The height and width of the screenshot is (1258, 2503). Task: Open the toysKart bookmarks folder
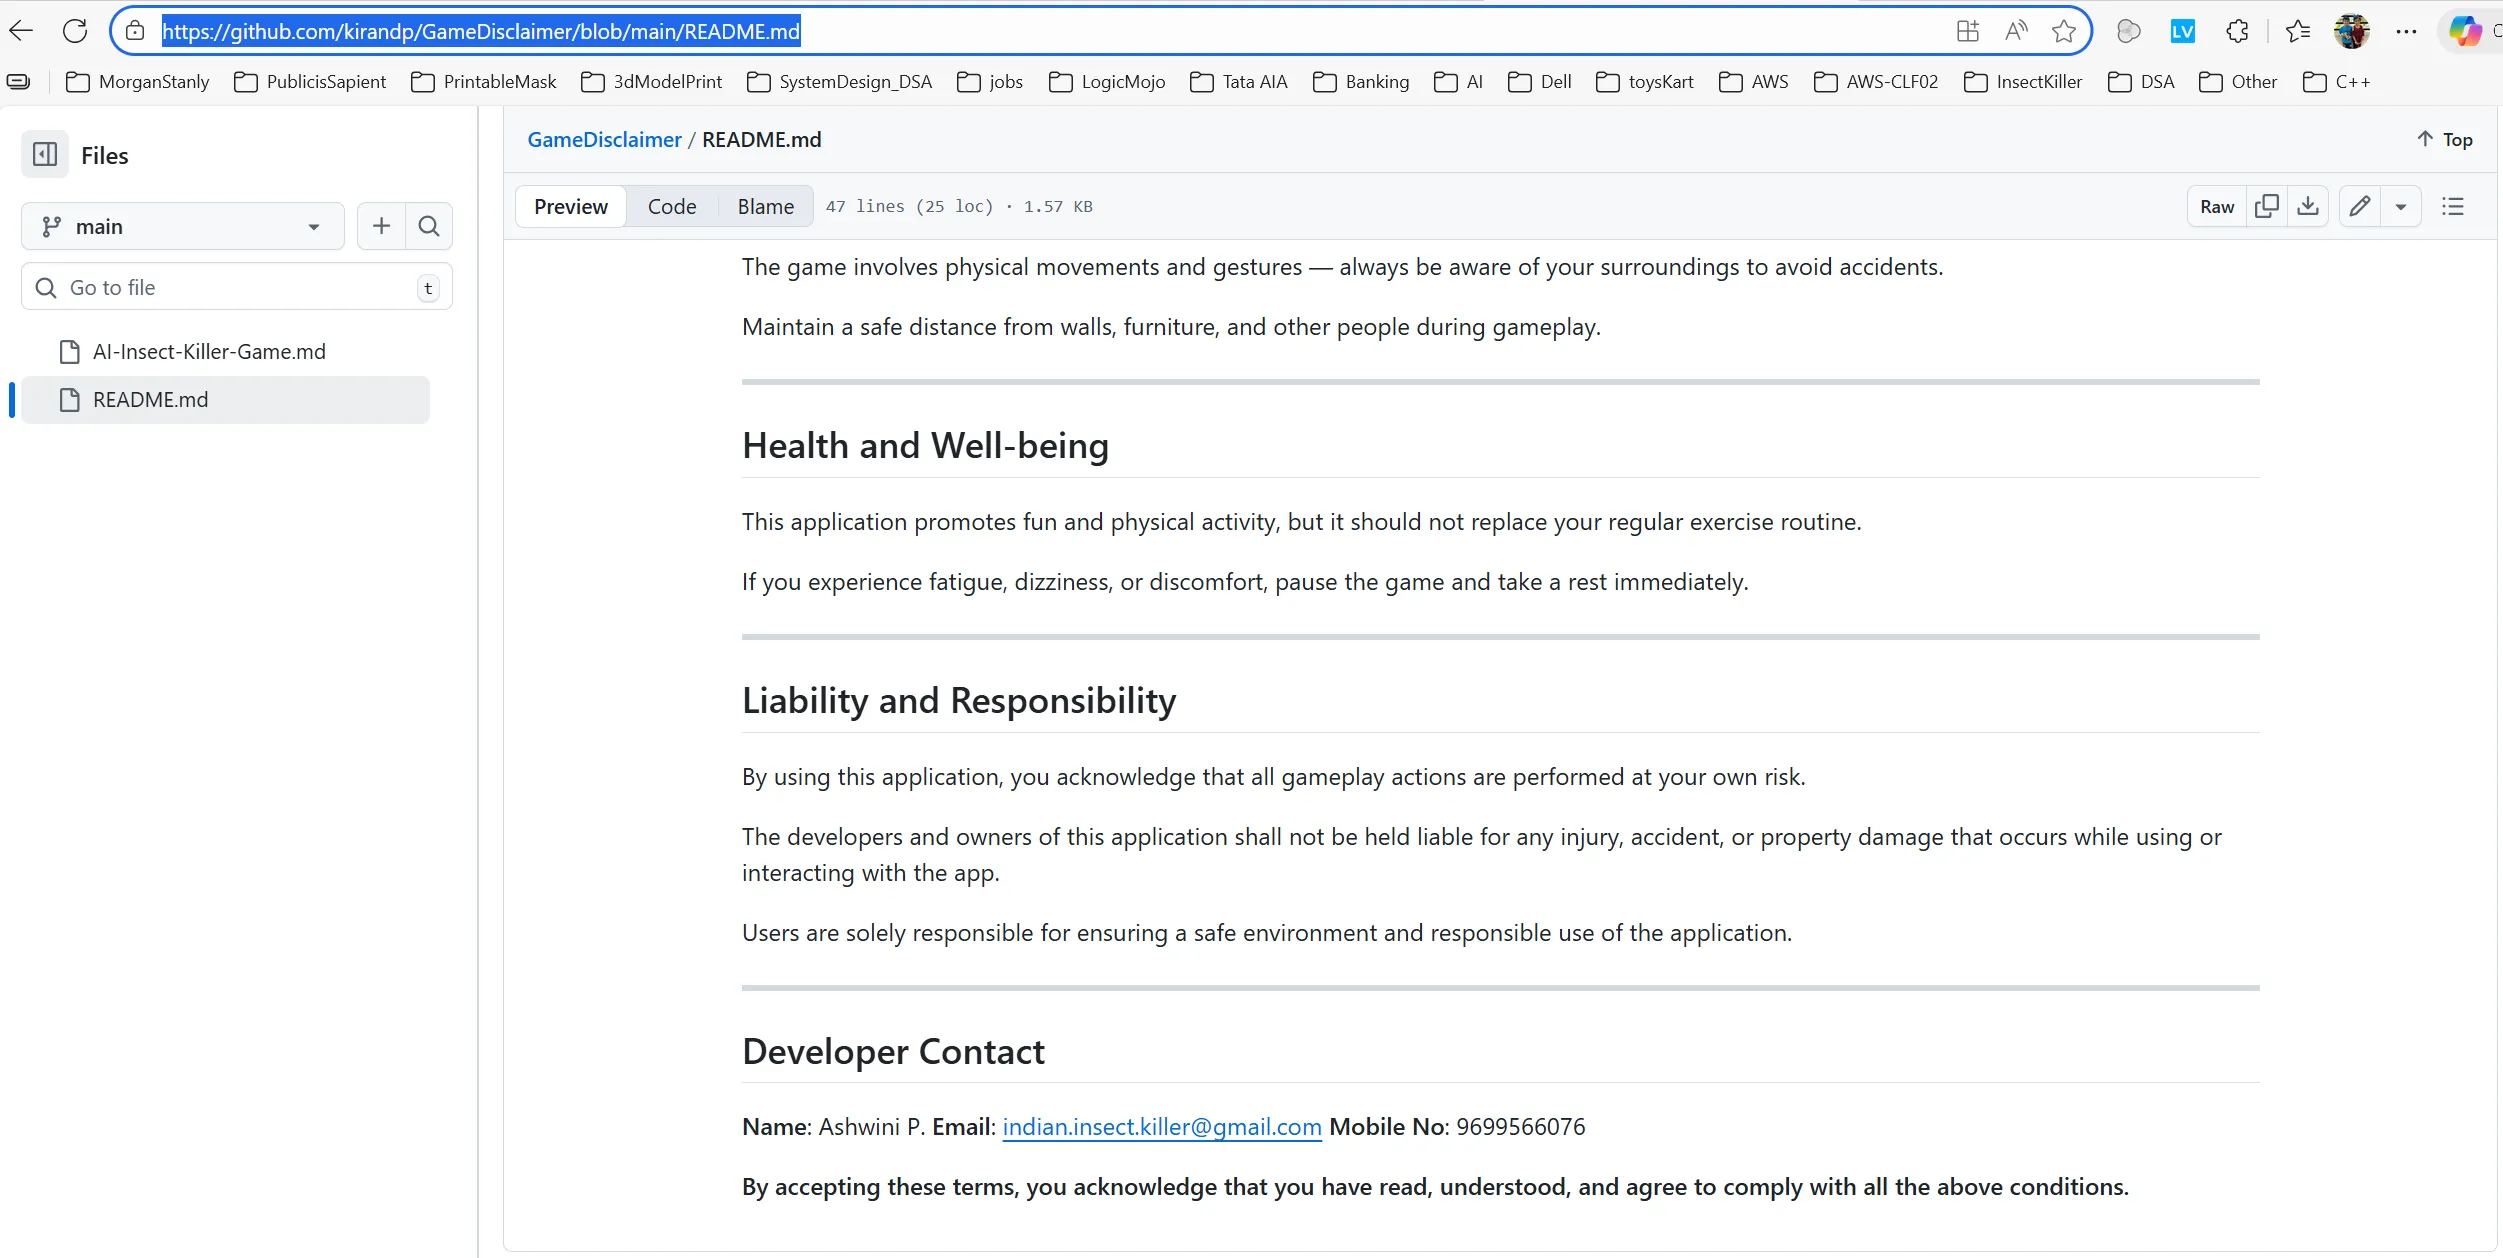(x=1645, y=82)
